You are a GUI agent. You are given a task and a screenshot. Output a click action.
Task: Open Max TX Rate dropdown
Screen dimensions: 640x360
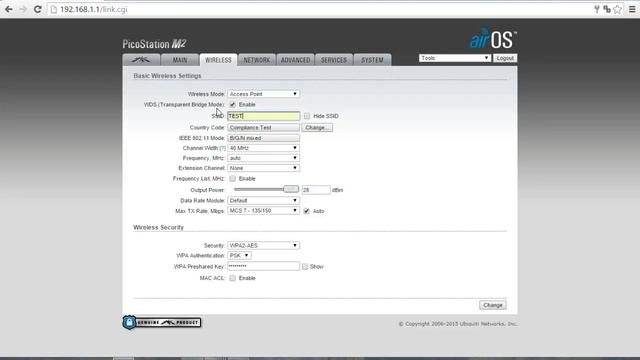click(x=263, y=211)
